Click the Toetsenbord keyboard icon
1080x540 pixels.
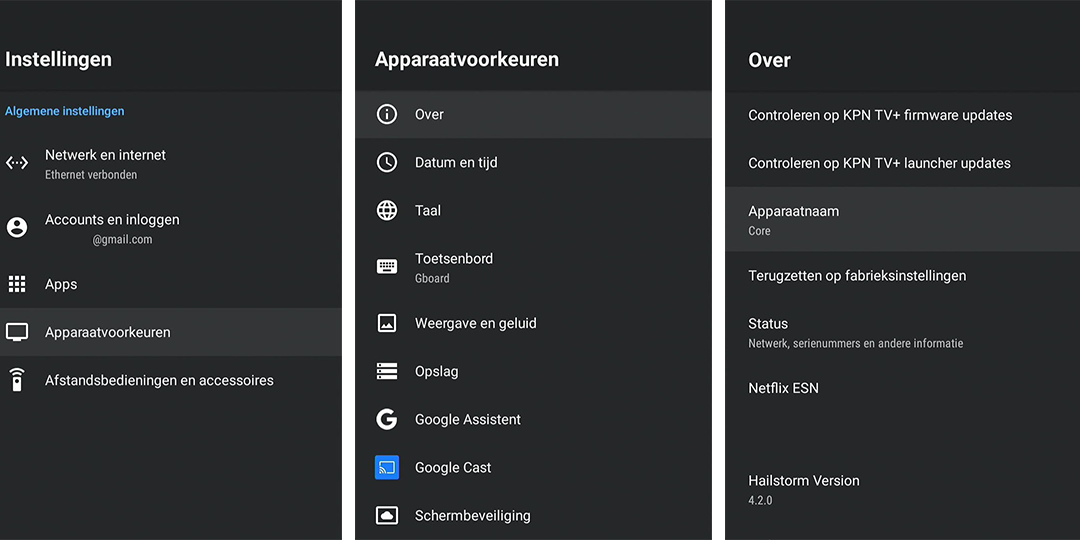coord(386,267)
